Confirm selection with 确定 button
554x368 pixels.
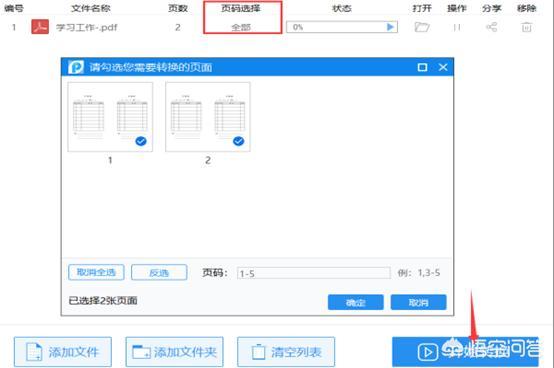coord(355,302)
